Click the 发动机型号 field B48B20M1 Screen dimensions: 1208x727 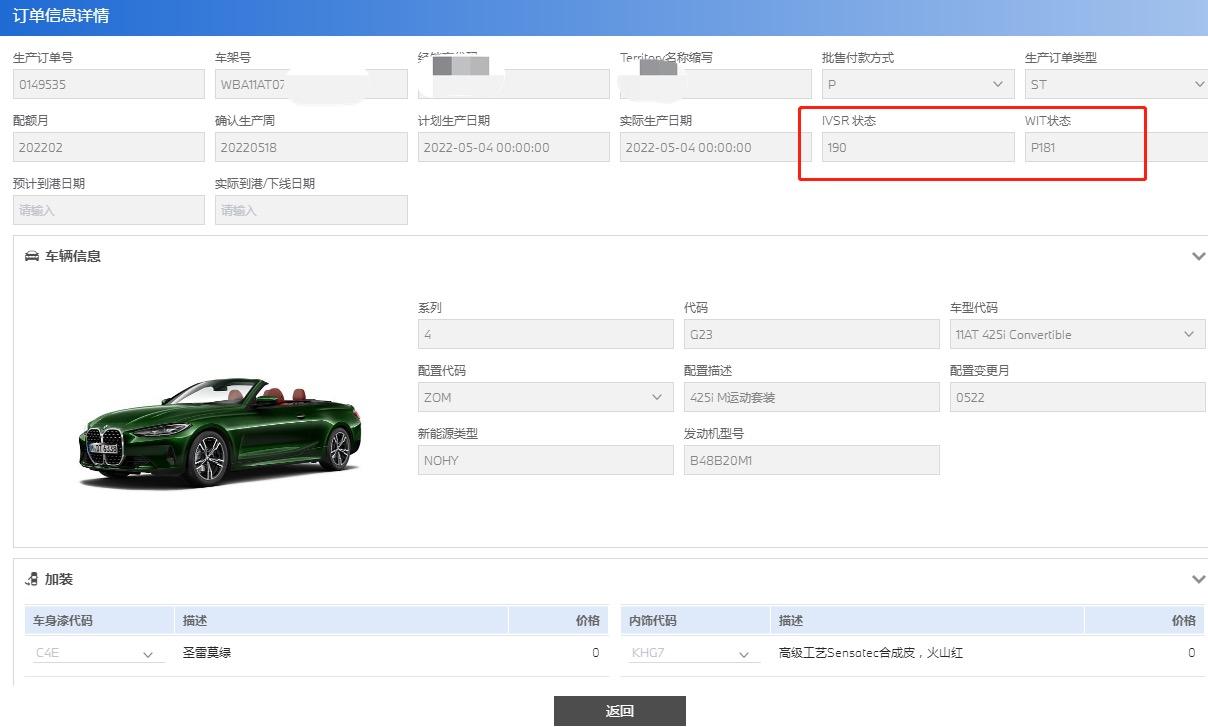point(811,460)
